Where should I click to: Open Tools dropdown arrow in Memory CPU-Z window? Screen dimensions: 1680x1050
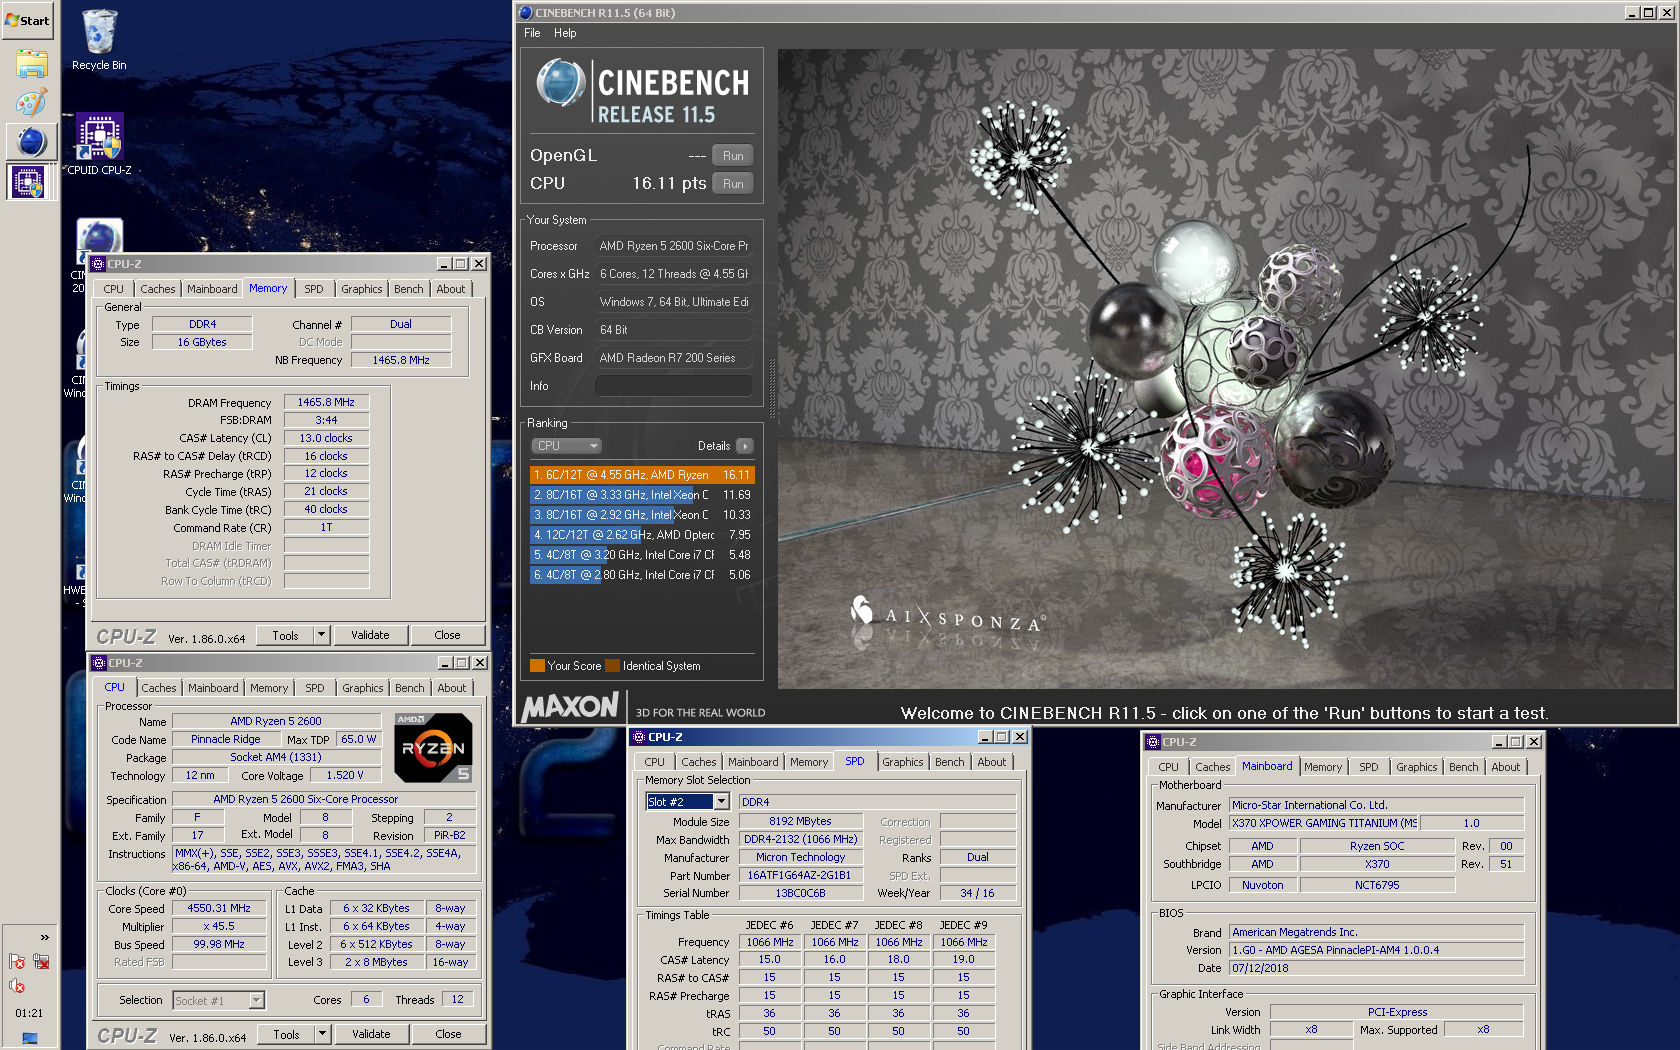tap(321, 635)
